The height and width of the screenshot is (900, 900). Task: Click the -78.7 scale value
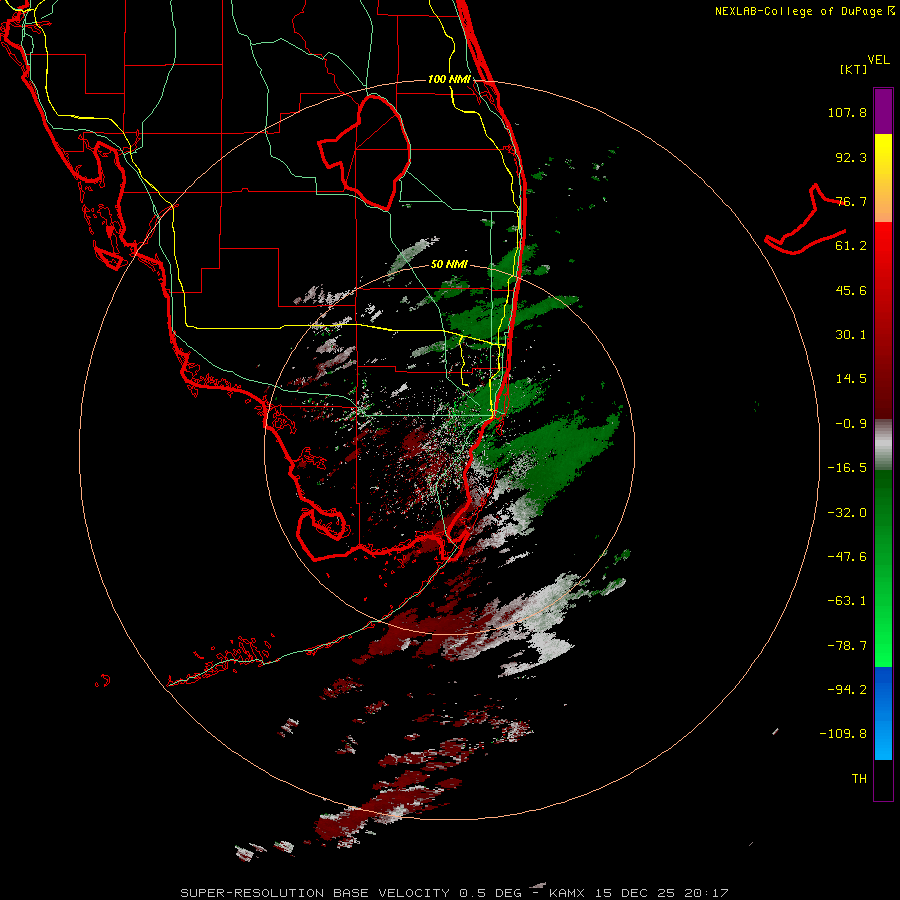click(x=847, y=646)
